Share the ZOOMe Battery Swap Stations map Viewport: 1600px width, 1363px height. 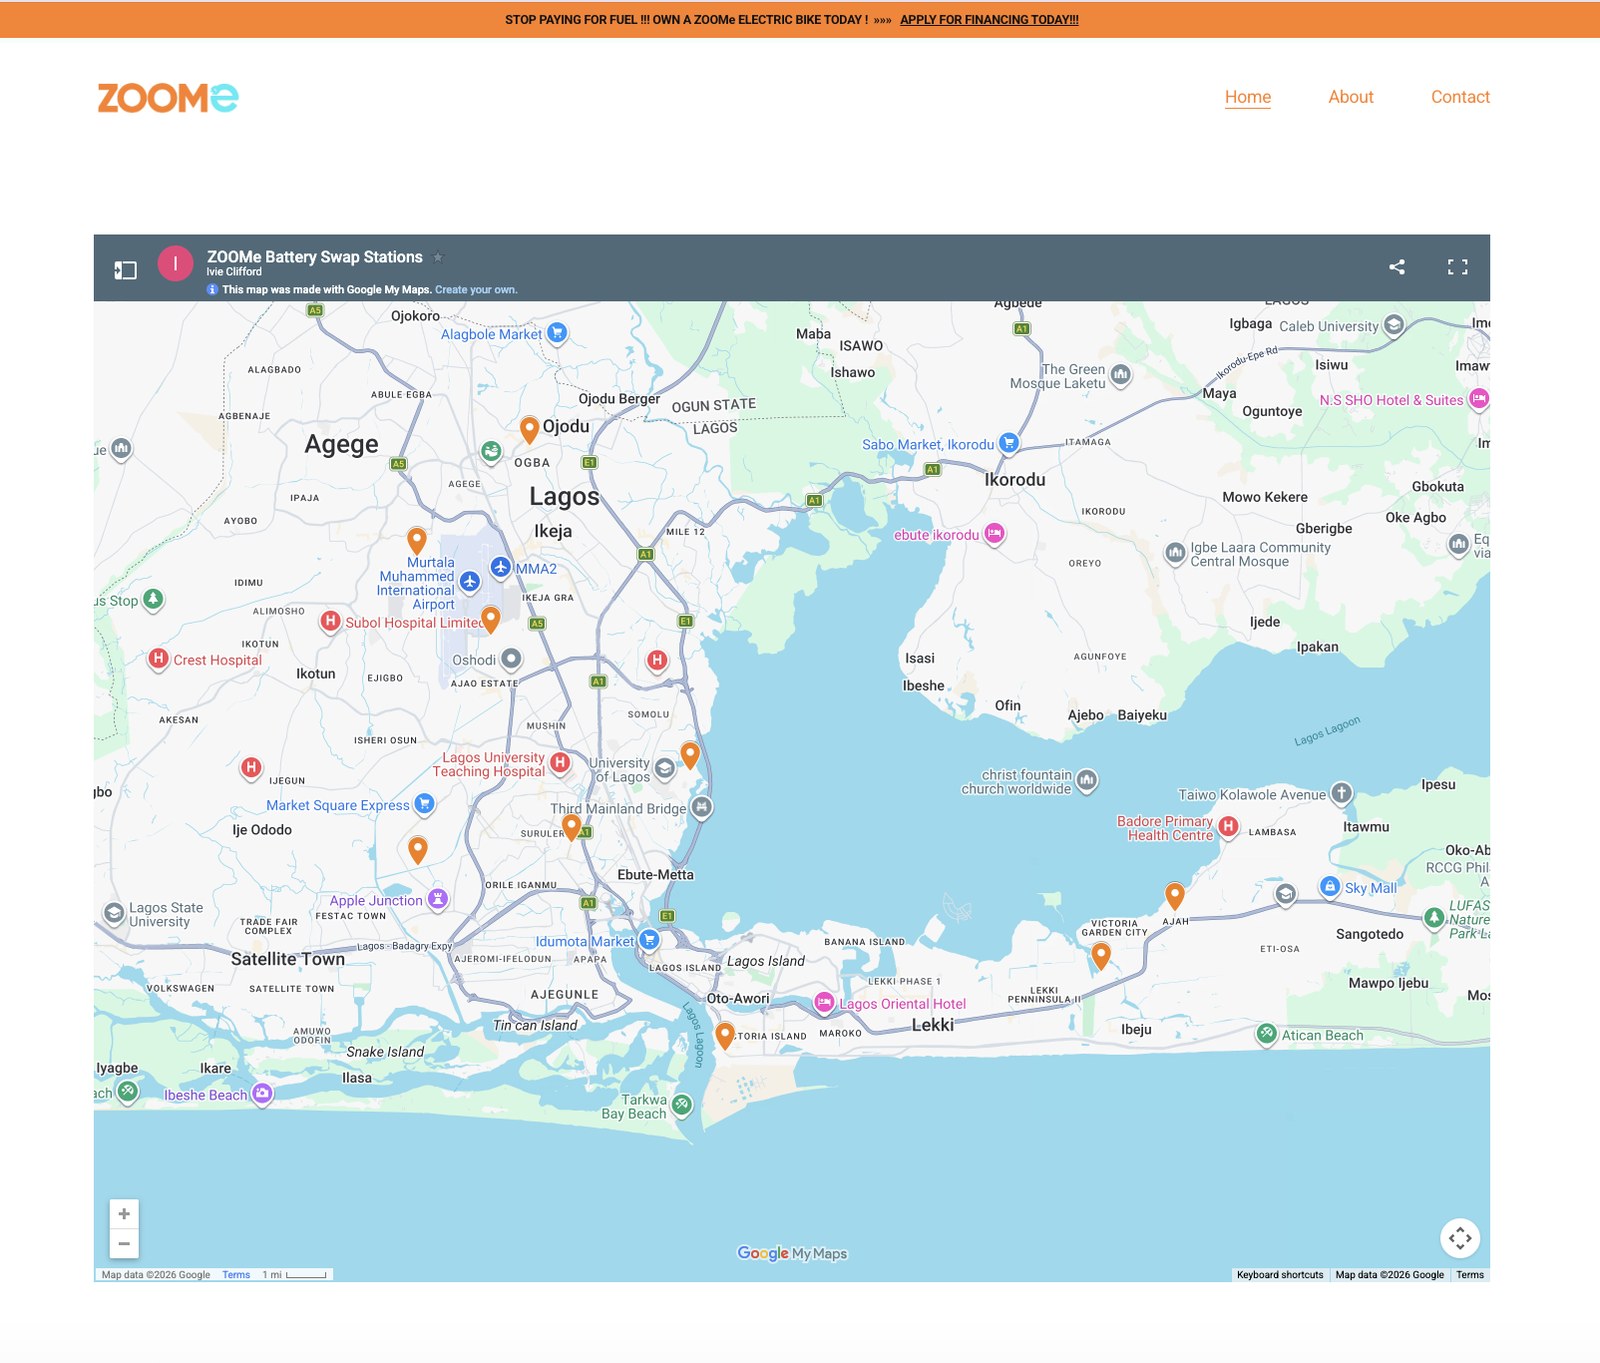(1397, 266)
